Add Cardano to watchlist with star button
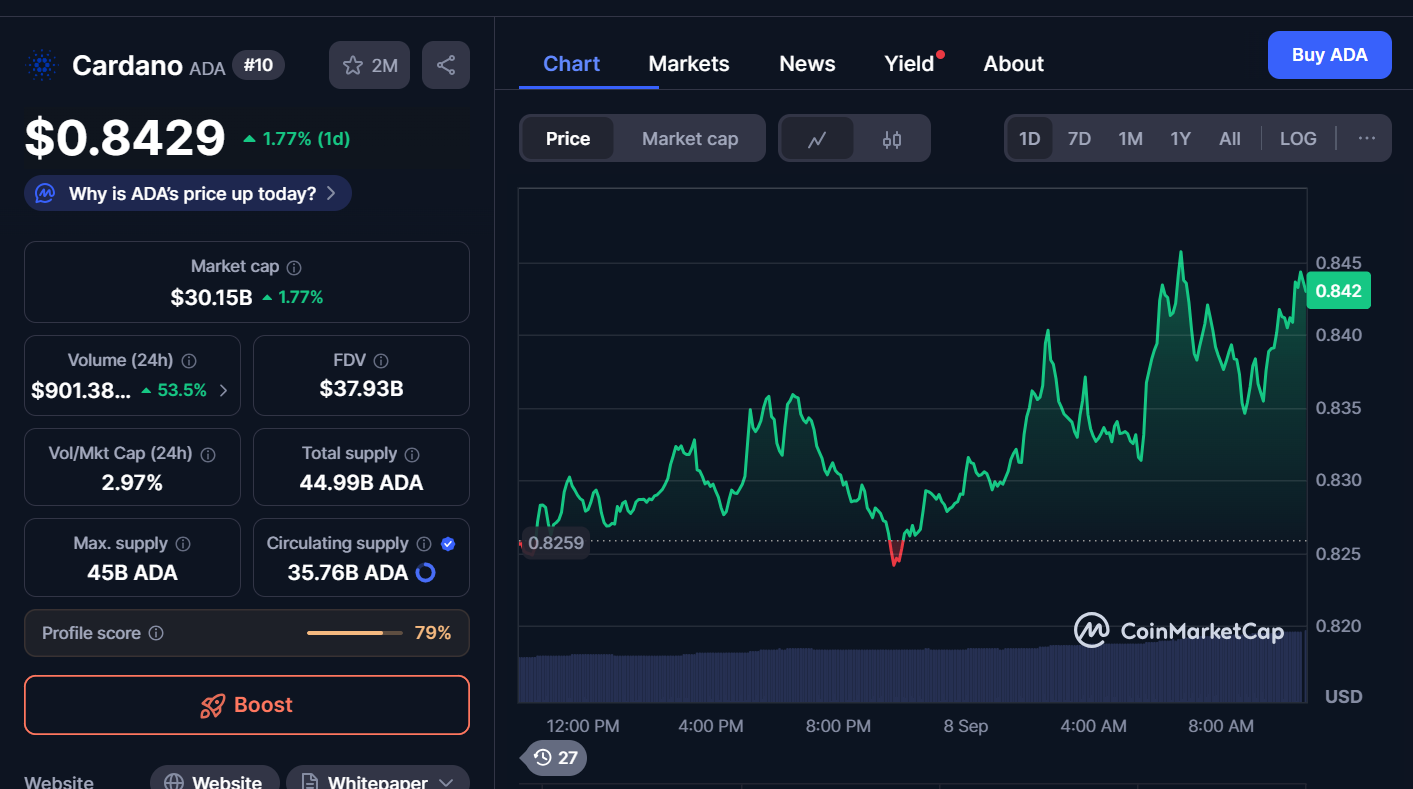1413x789 pixels. coord(369,65)
